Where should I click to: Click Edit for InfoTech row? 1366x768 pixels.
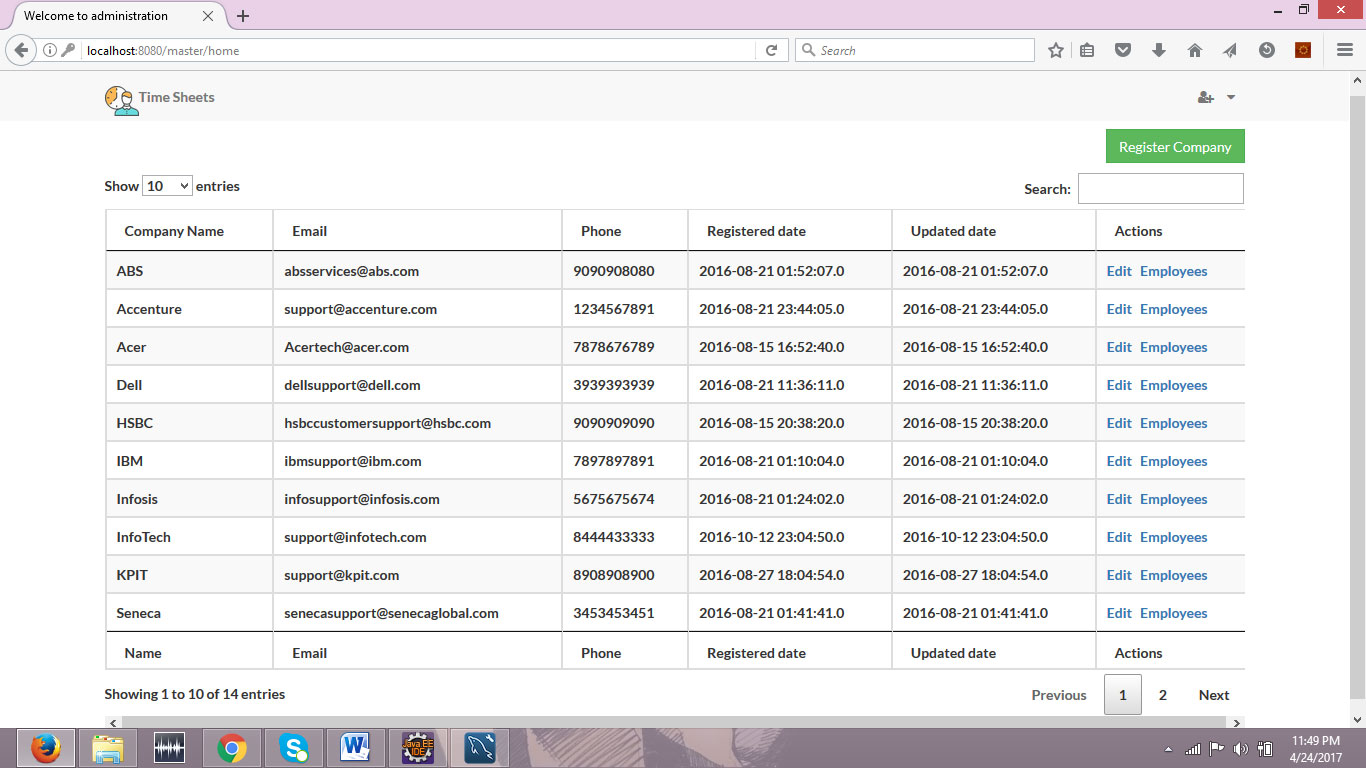[1119, 537]
